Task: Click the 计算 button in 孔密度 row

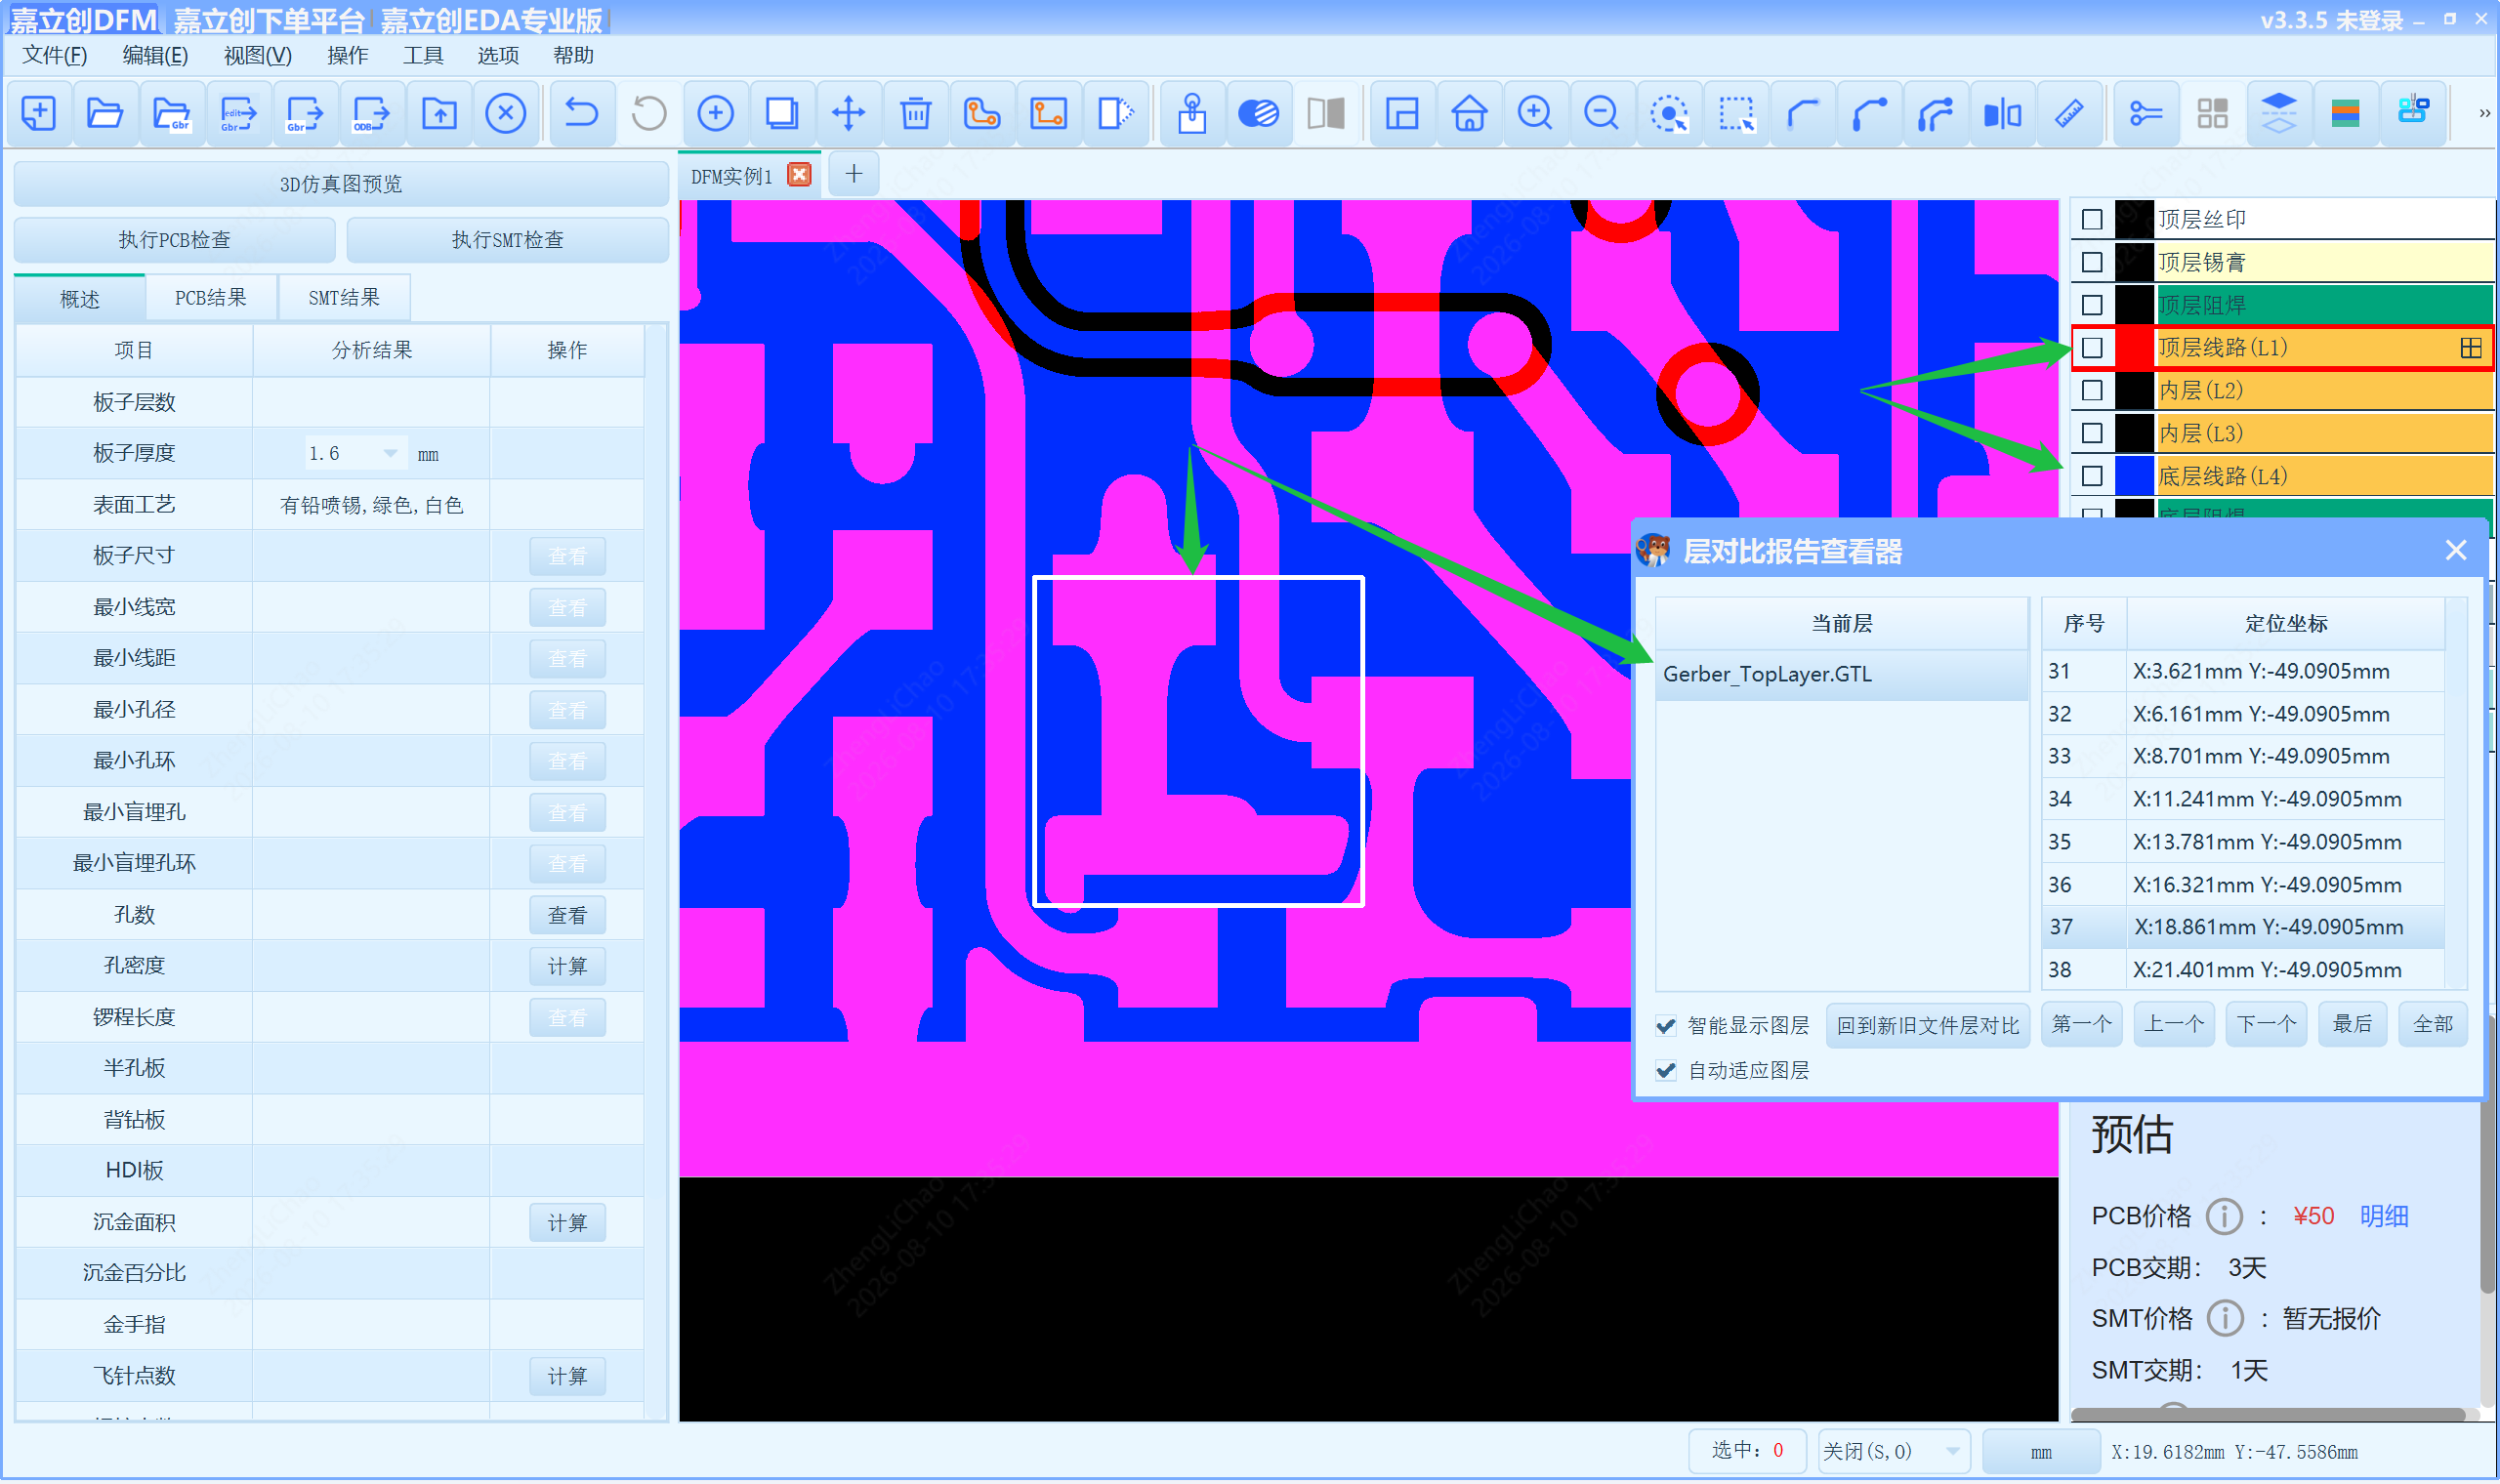Action: 567,967
